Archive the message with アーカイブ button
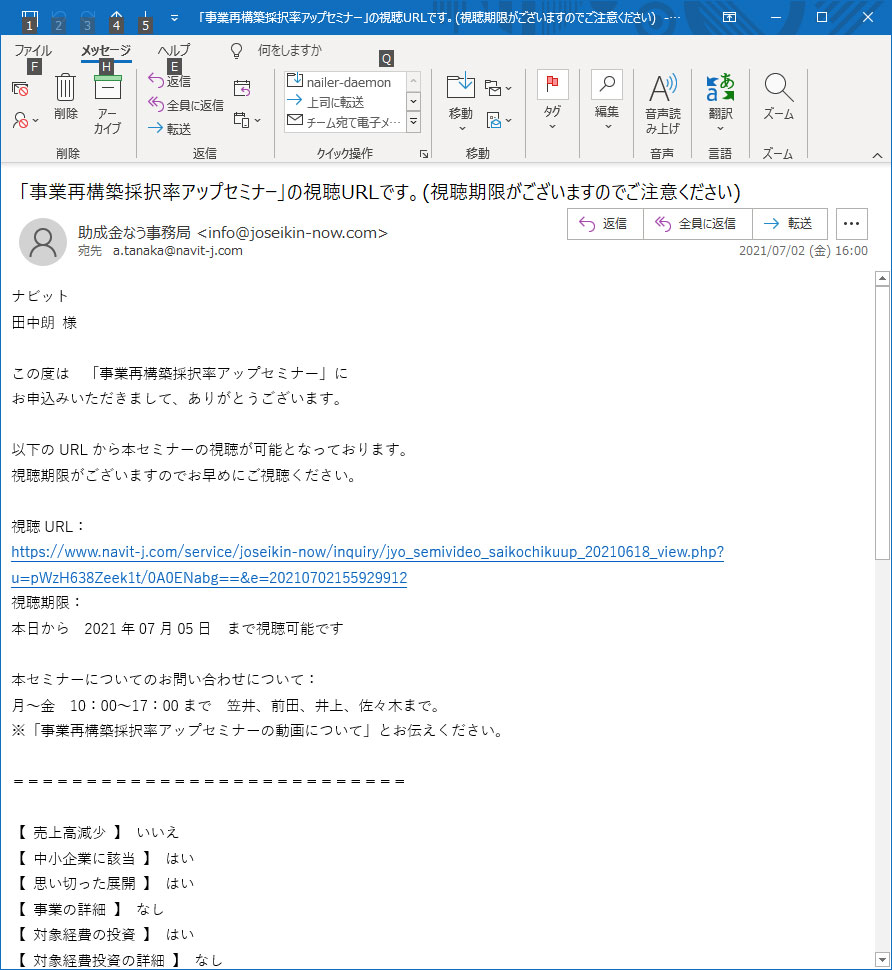Image resolution: width=892 pixels, height=970 pixels. (x=107, y=103)
